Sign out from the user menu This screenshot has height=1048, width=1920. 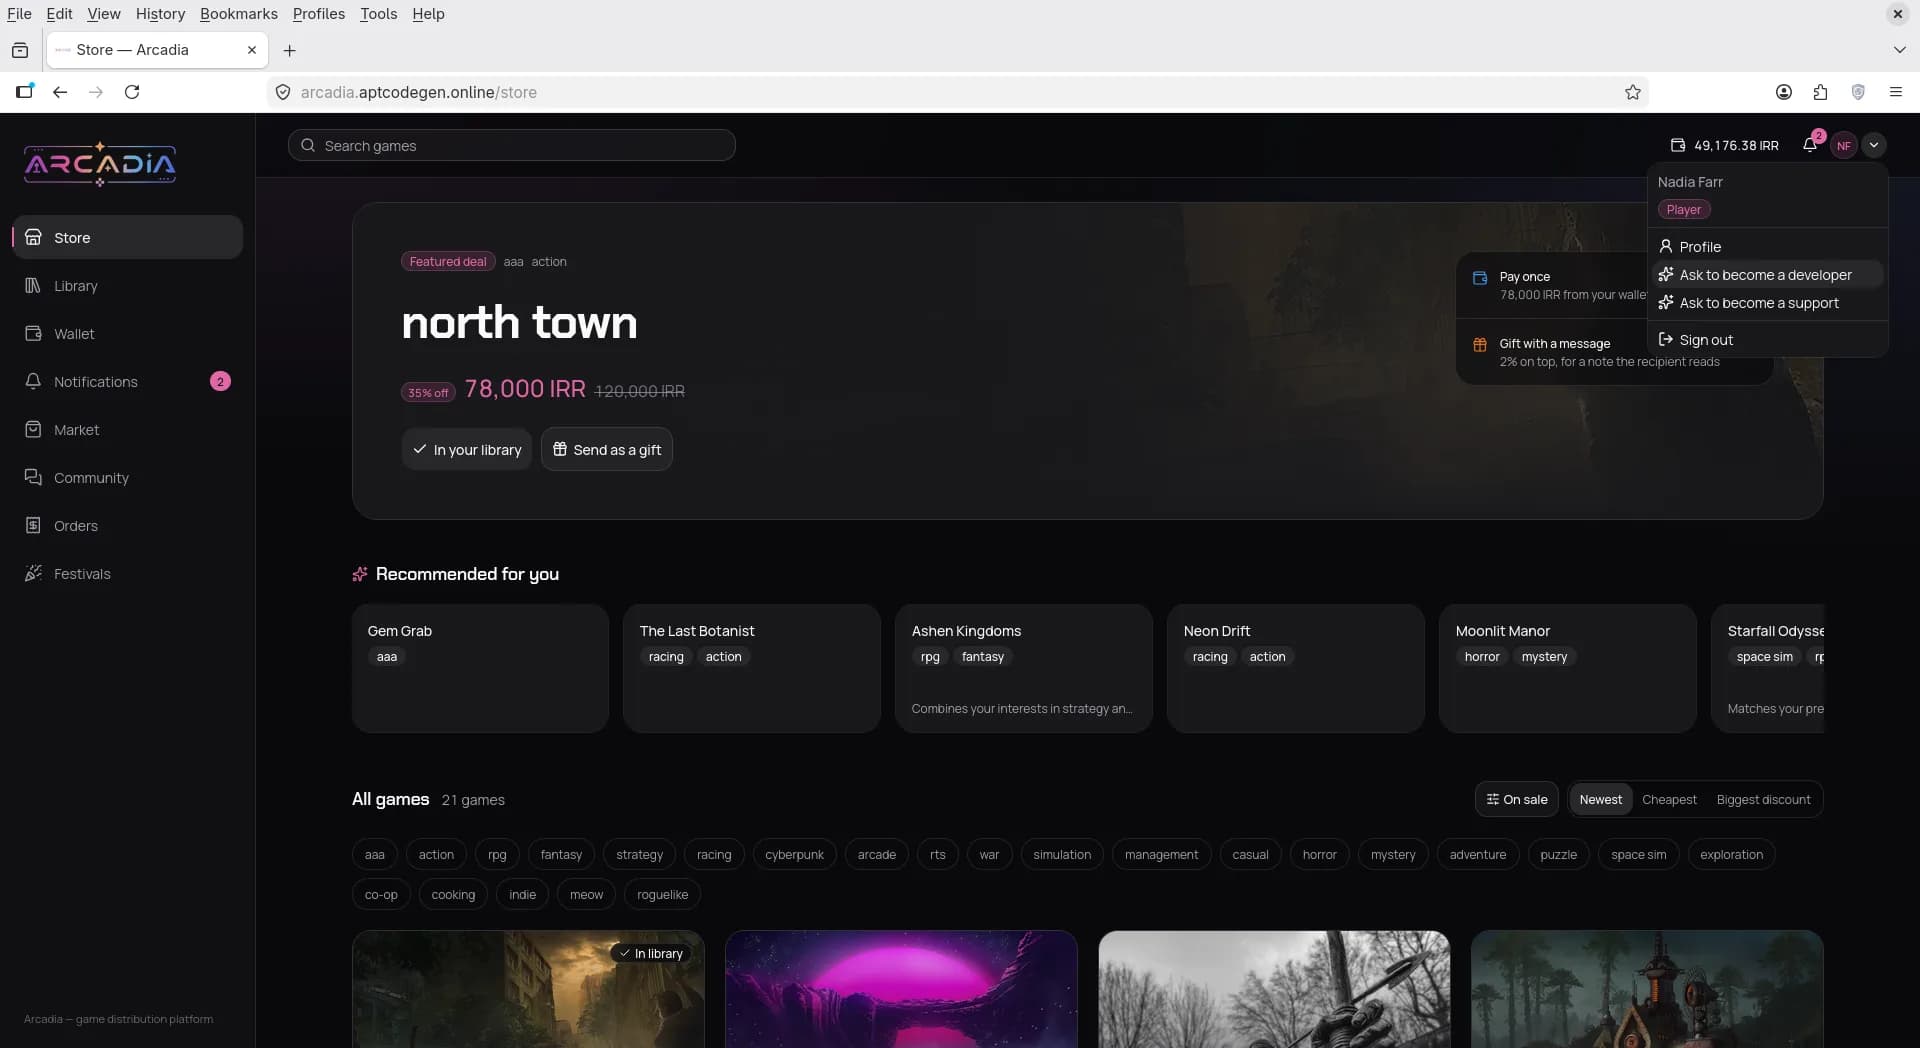[1767, 340]
